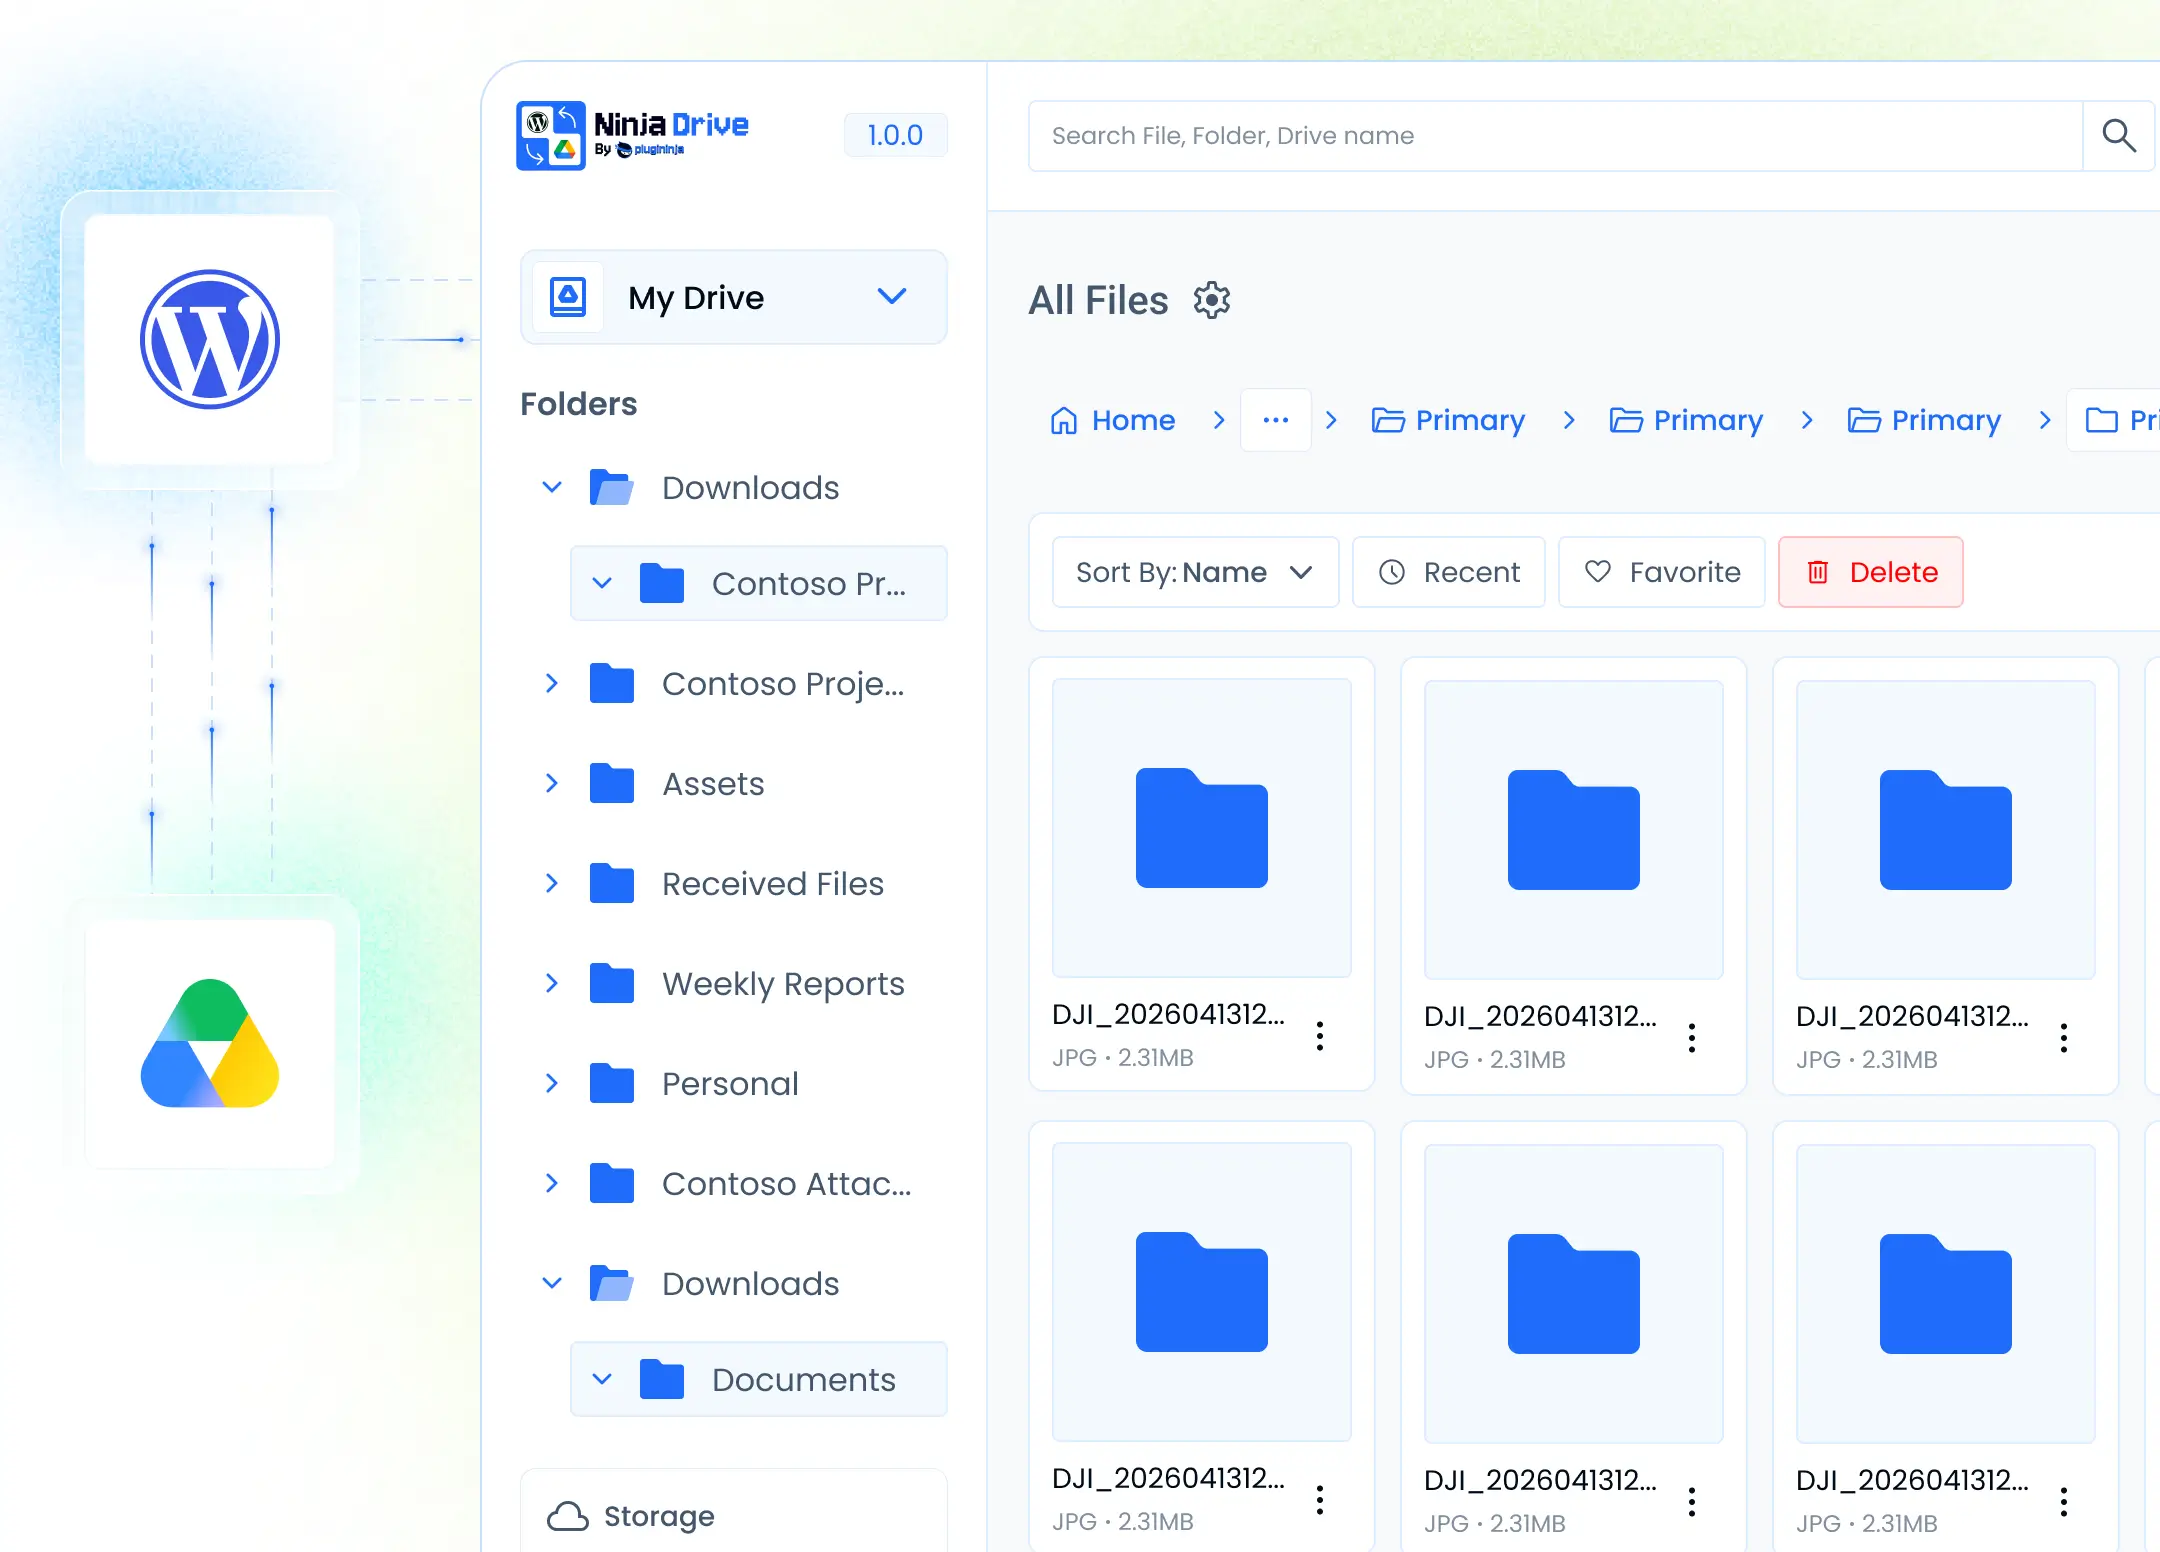The width and height of the screenshot is (2160, 1552).
Task: Open the Sort By: Name dropdown
Action: click(1195, 572)
